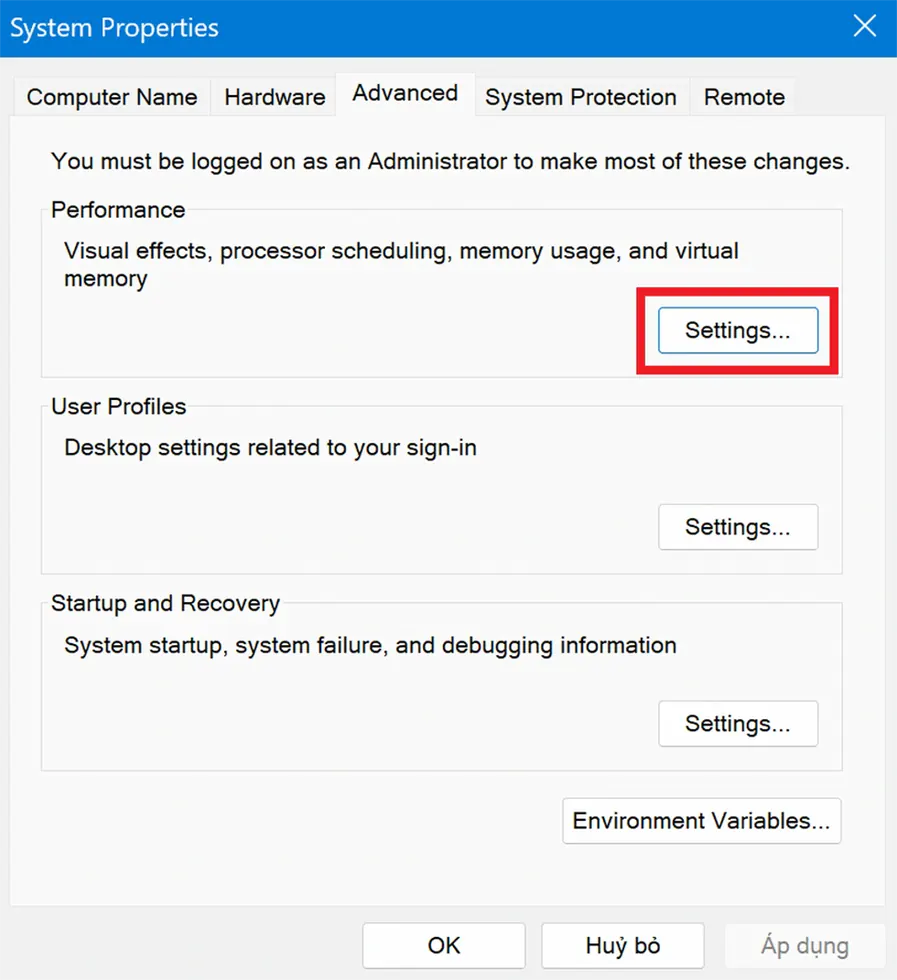
Task: Cancel with the Huỷ bỏ button
Action: (x=622, y=945)
